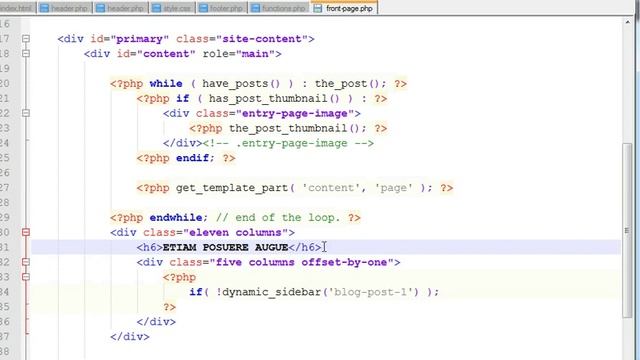
Task: Click the "primary" id value
Action: point(140,39)
